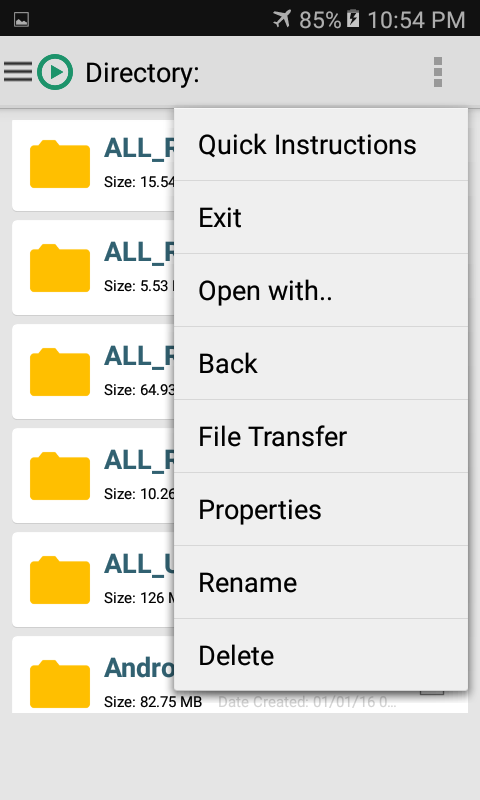
Task: Choose Exit in the overflow menu
Action: coord(321,217)
